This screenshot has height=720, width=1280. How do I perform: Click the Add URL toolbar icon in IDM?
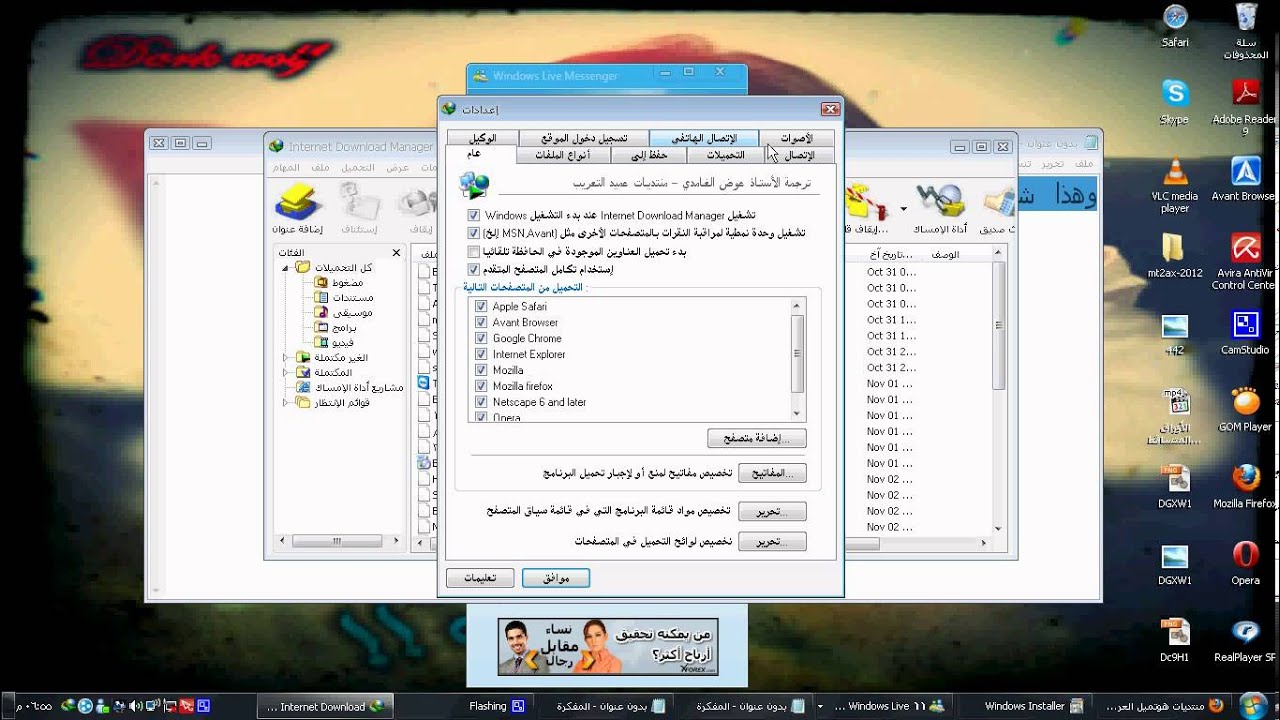pos(298,206)
